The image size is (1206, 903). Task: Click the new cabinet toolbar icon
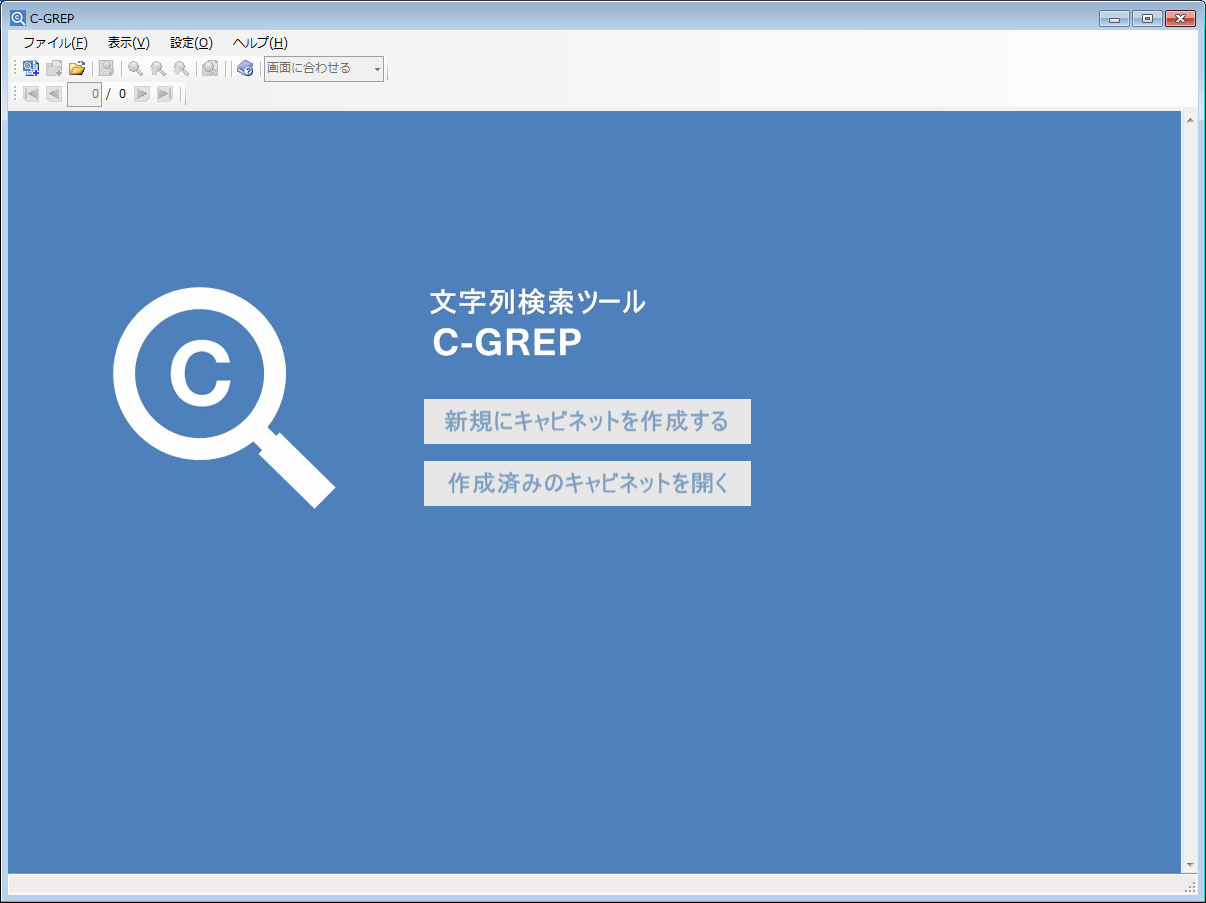31,69
